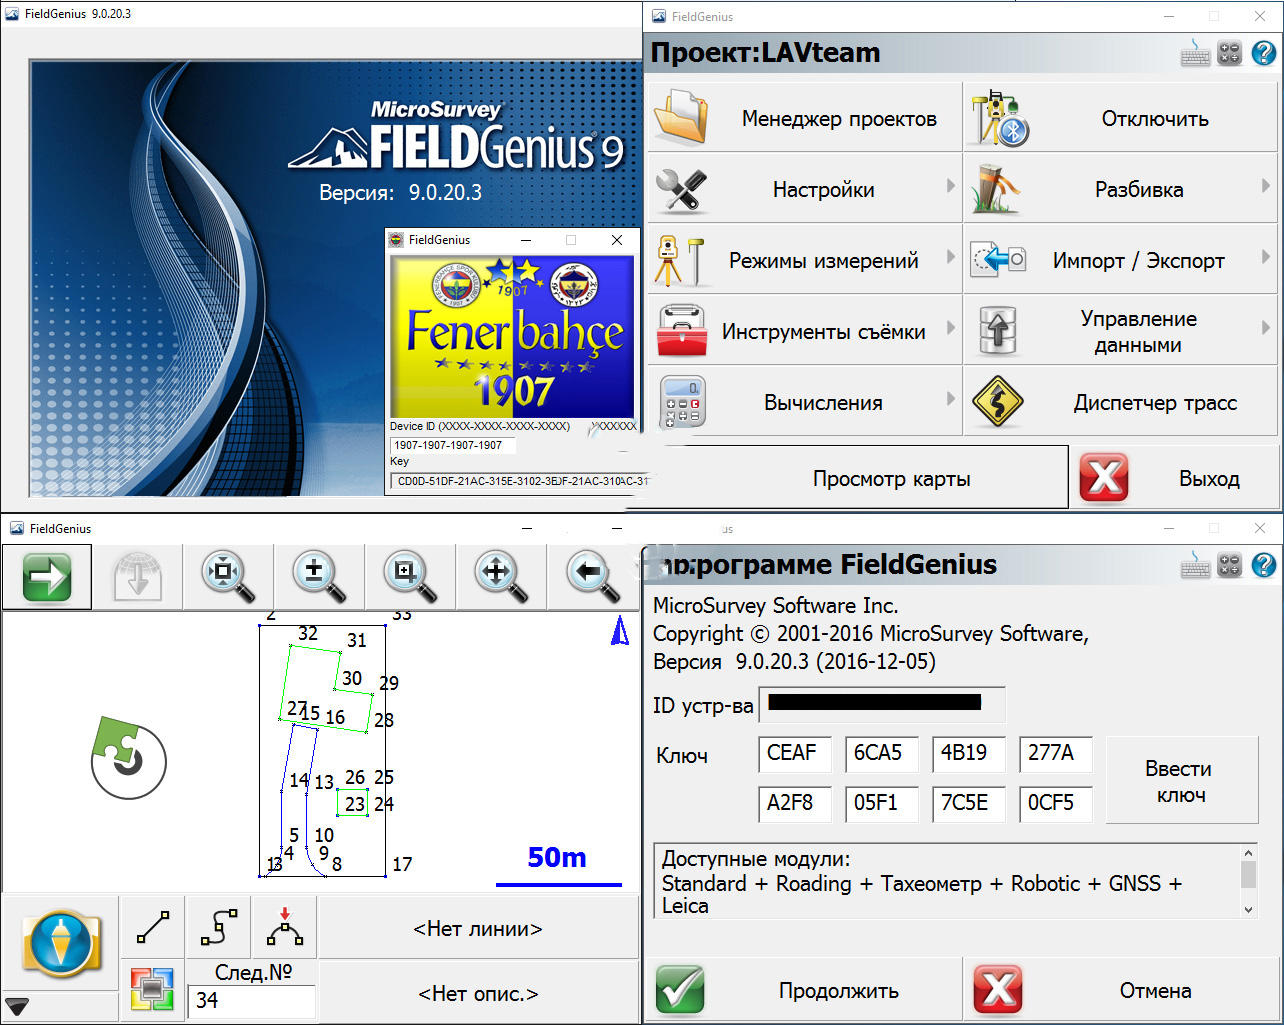
Task: Expand the Вычисления submenu arrow
Action: pyautogui.click(x=950, y=399)
